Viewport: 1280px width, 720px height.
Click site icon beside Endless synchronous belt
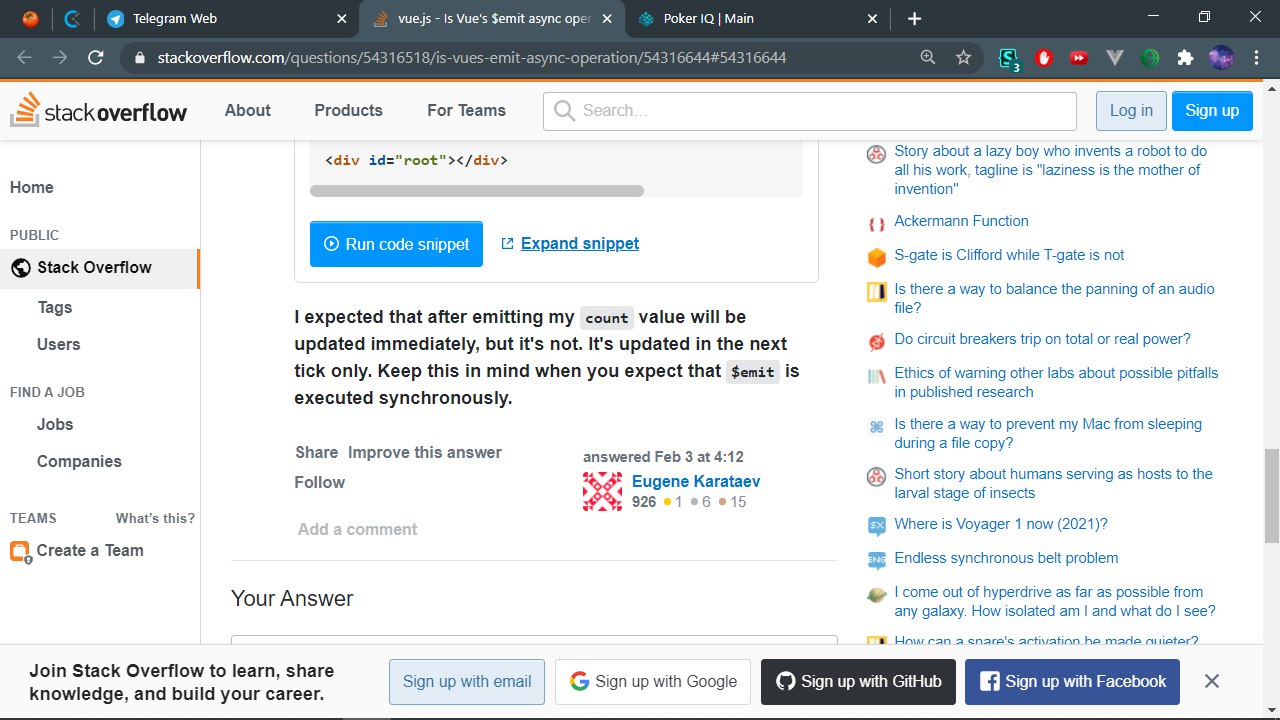point(876,560)
